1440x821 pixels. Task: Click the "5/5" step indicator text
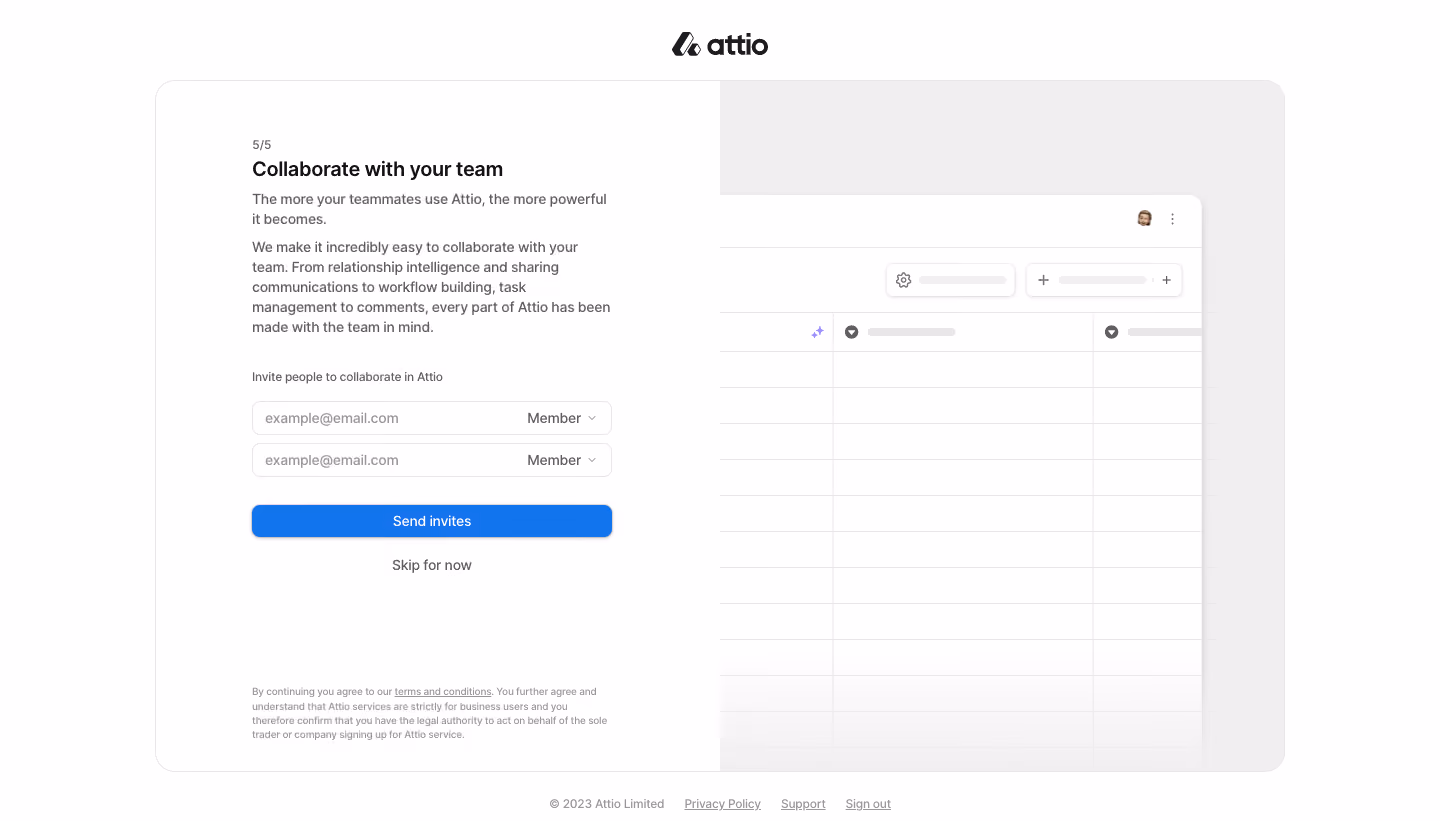(x=262, y=145)
